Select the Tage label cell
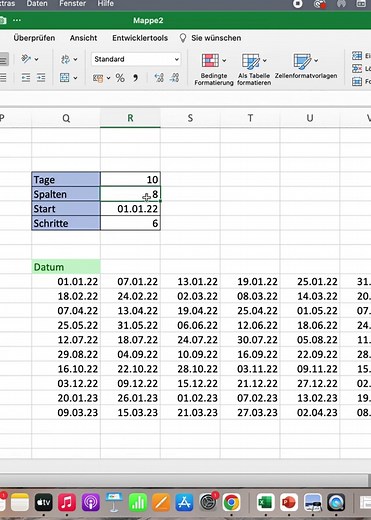This screenshot has width=371, height=520. tap(66, 179)
